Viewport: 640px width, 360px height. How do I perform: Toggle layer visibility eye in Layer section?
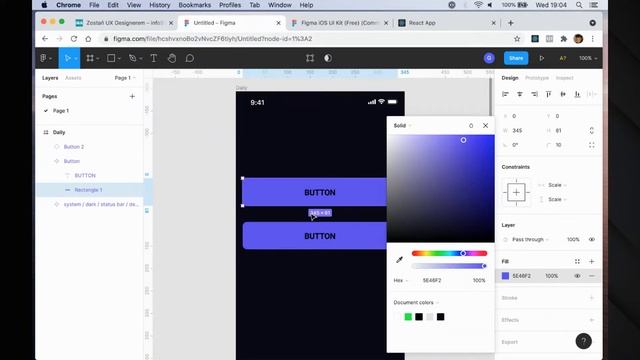coord(591,240)
